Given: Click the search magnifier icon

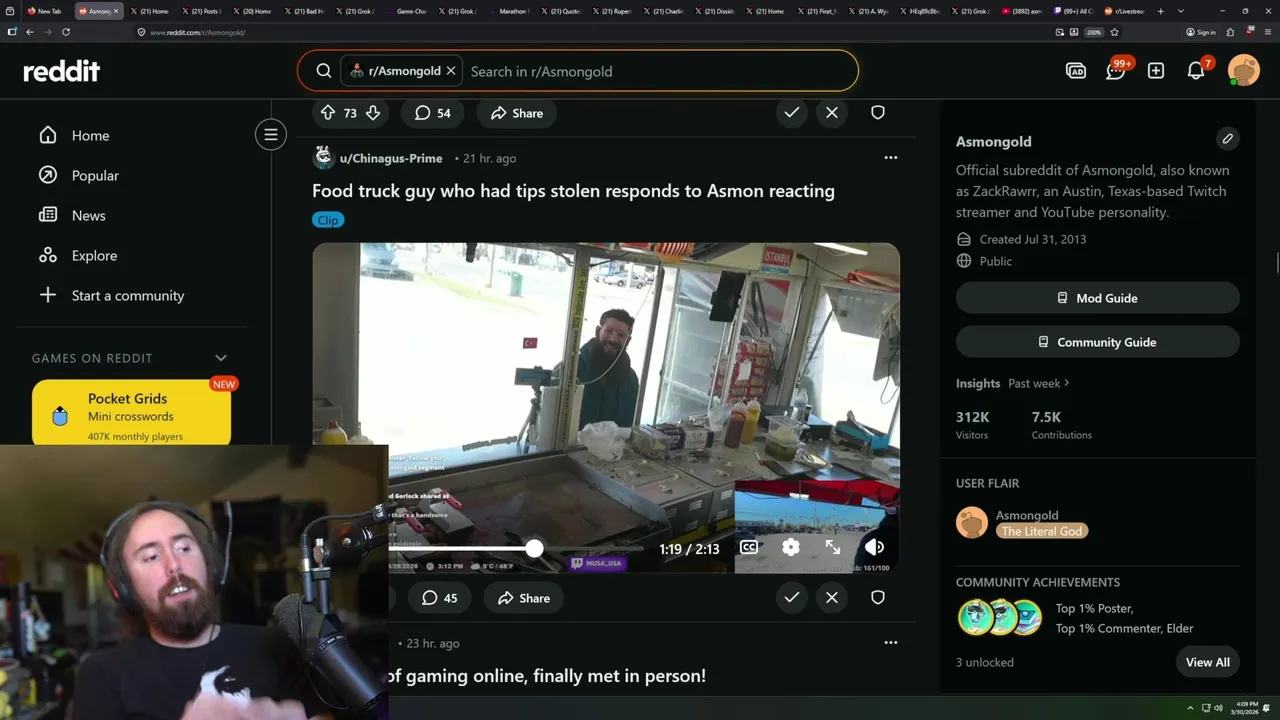Looking at the screenshot, I should click(324, 71).
